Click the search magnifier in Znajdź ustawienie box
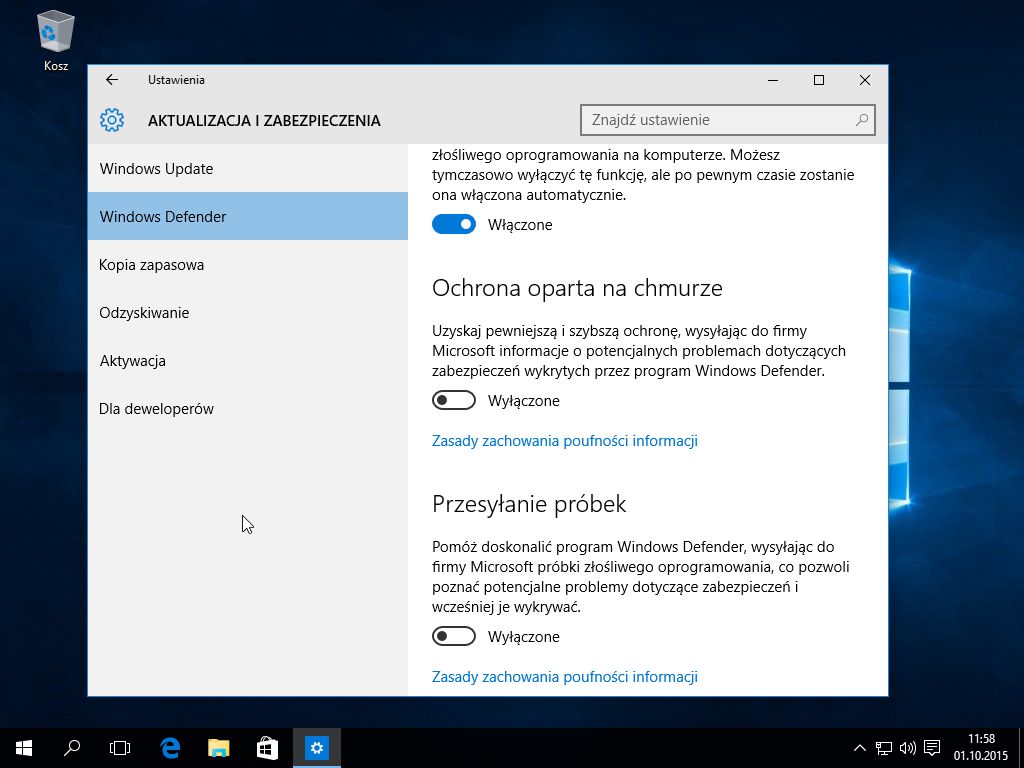This screenshot has height=768, width=1024. pos(862,120)
